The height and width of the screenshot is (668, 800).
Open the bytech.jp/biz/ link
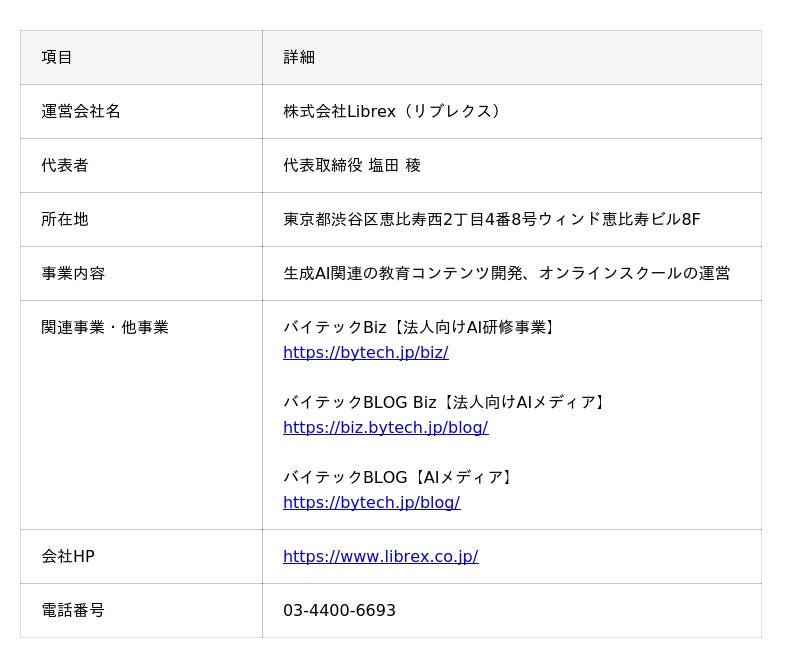pos(365,352)
